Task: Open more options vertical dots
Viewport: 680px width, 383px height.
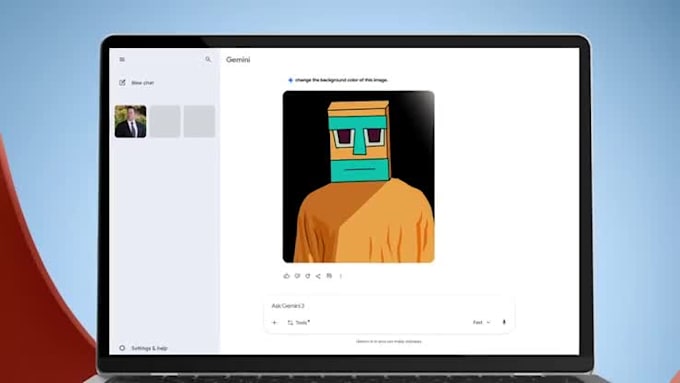Action: pos(341,276)
